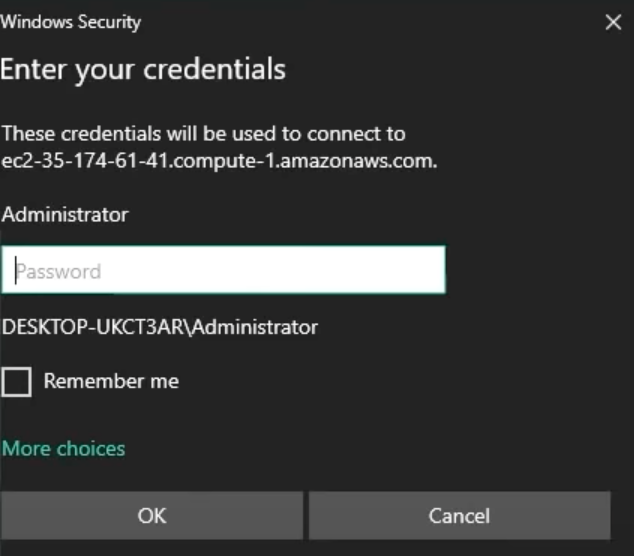Screen dimensions: 634x556
Task: Click the Enter your credentials heading
Action: 143,69
